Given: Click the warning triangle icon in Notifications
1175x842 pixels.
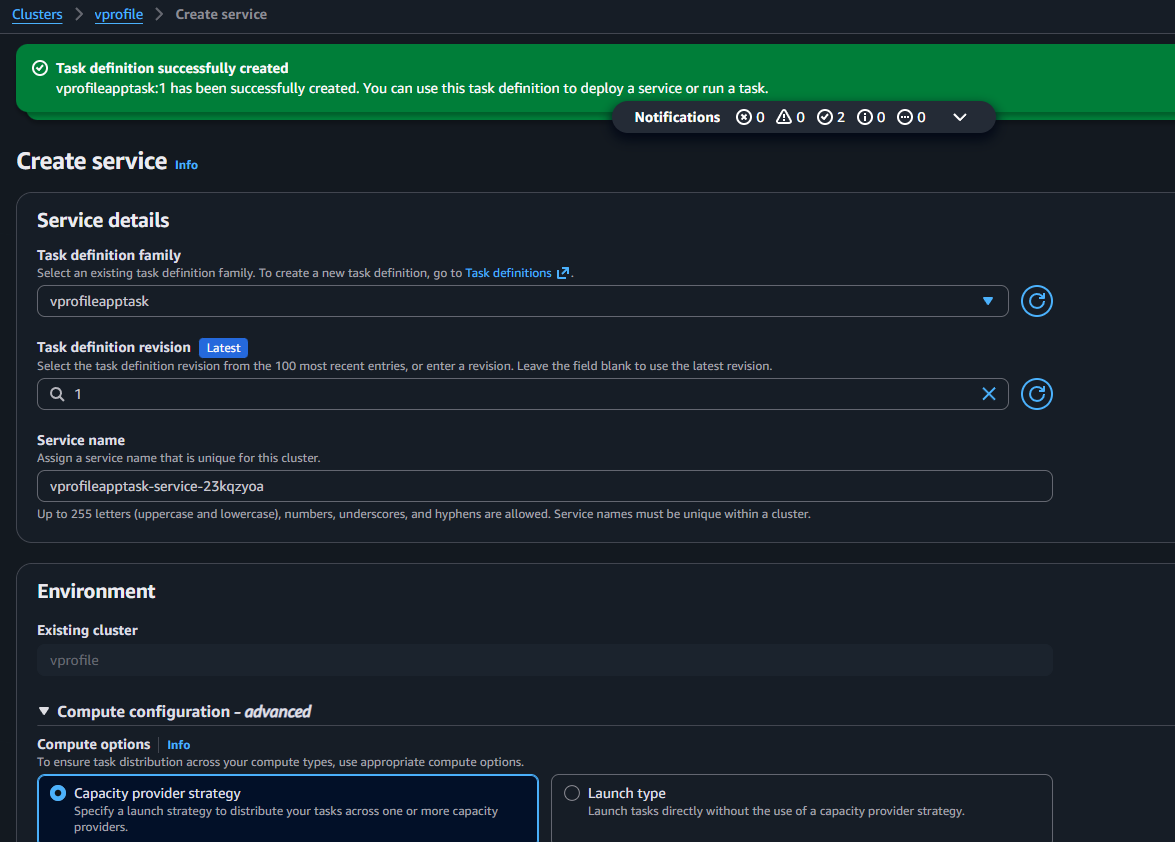Looking at the screenshot, I should point(784,117).
